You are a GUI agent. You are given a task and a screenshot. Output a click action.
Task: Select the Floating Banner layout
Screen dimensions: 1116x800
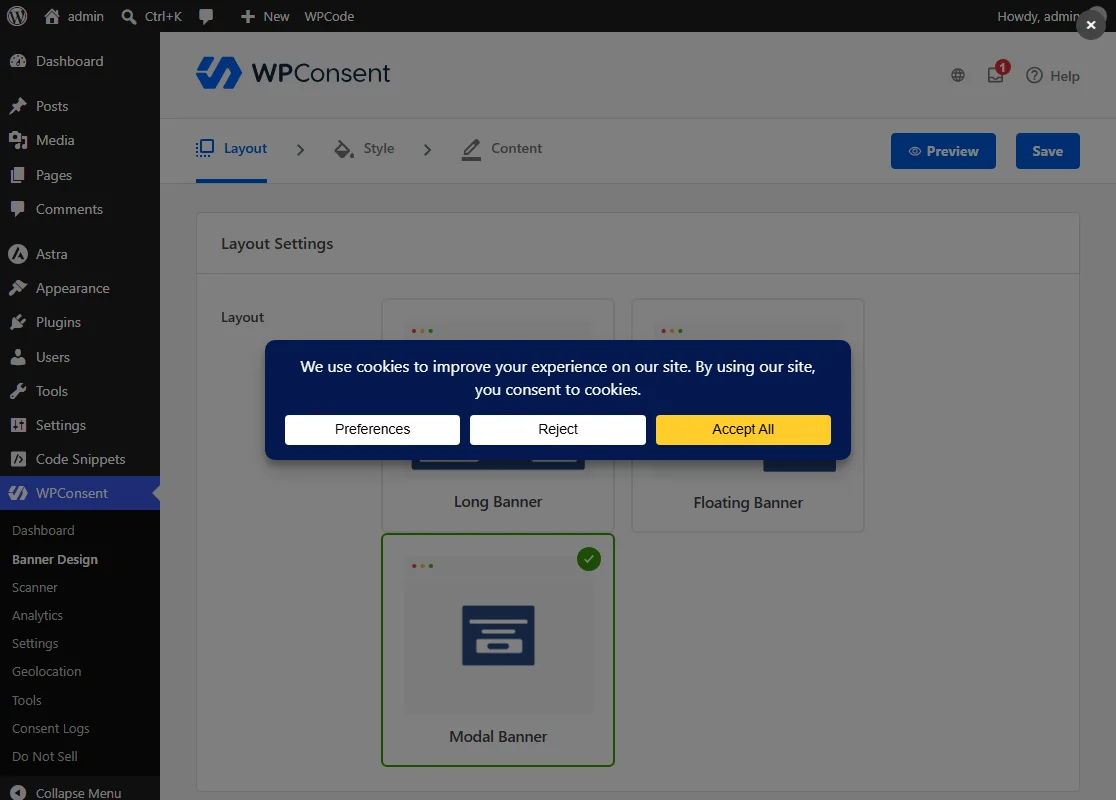747,502
